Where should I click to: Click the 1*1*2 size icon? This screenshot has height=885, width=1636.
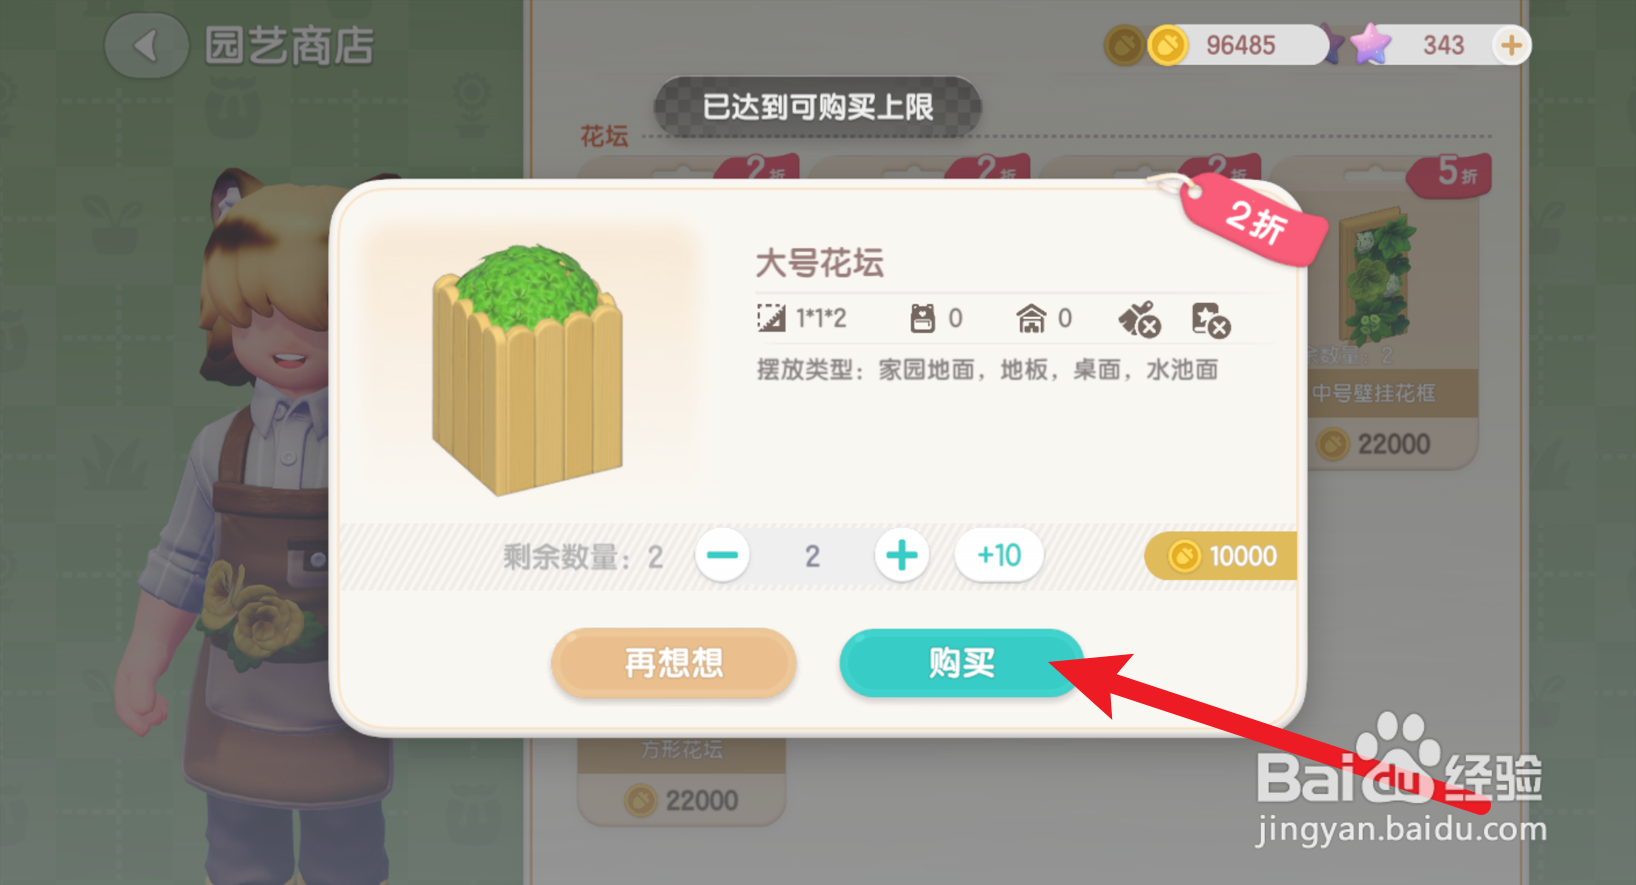point(771,318)
